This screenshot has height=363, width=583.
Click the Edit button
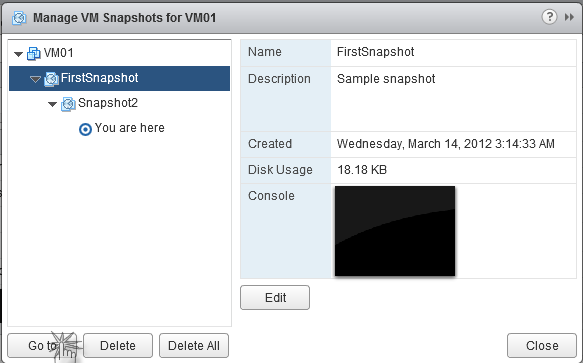275,298
